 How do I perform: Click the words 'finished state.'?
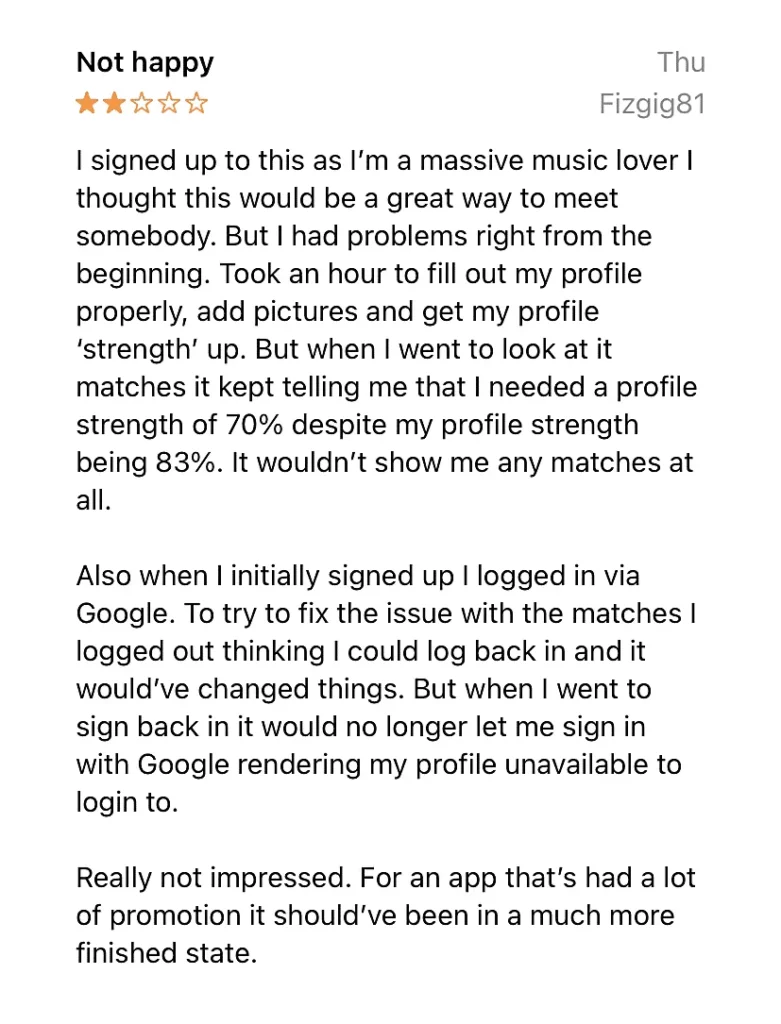167,953
